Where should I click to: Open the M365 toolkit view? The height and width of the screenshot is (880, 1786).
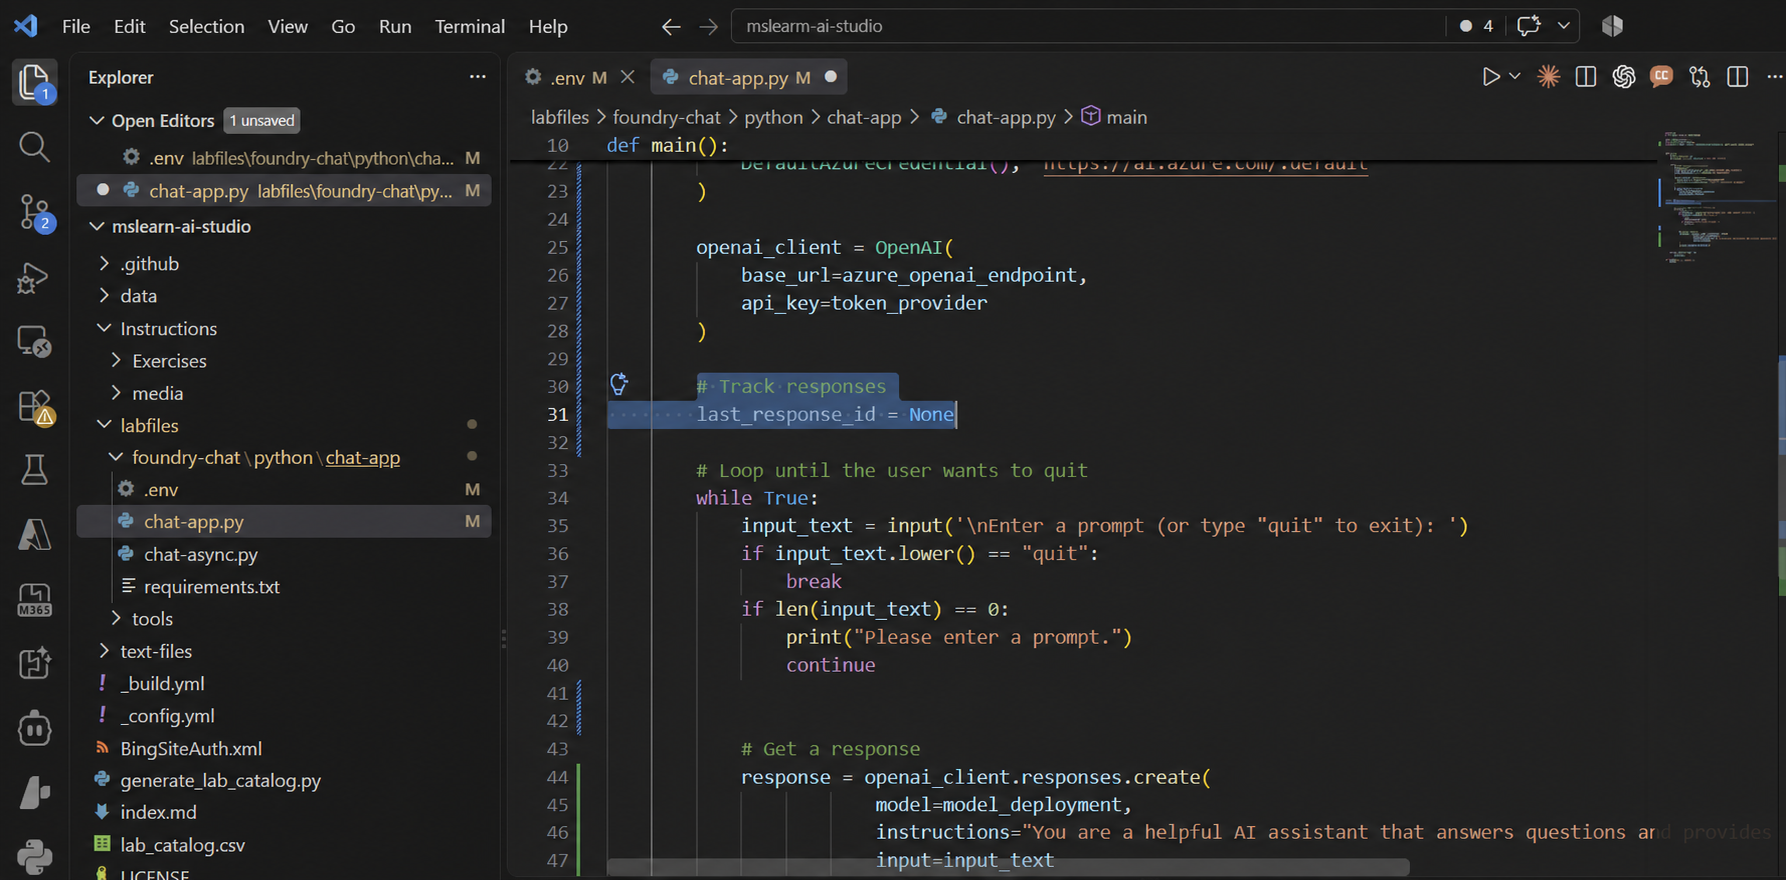[x=34, y=600]
